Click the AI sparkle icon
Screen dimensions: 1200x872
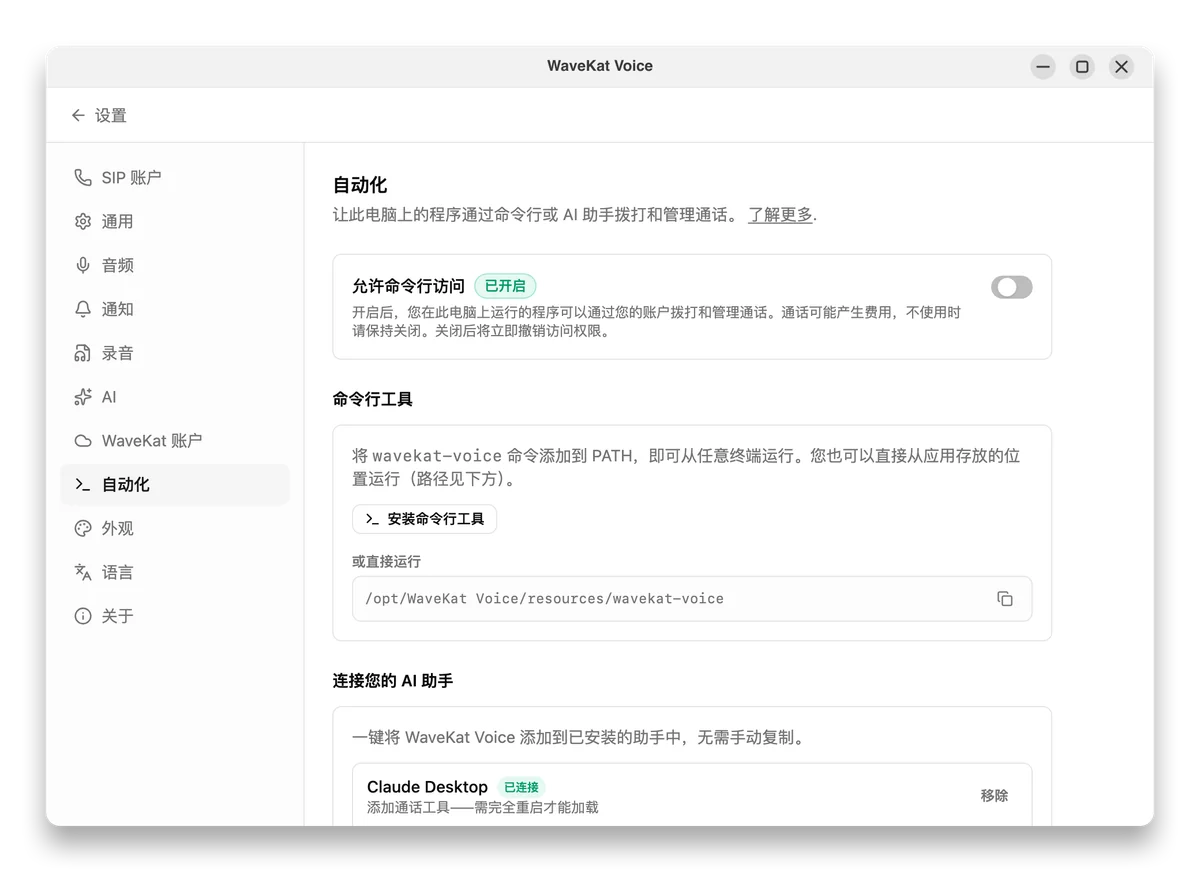click(83, 397)
